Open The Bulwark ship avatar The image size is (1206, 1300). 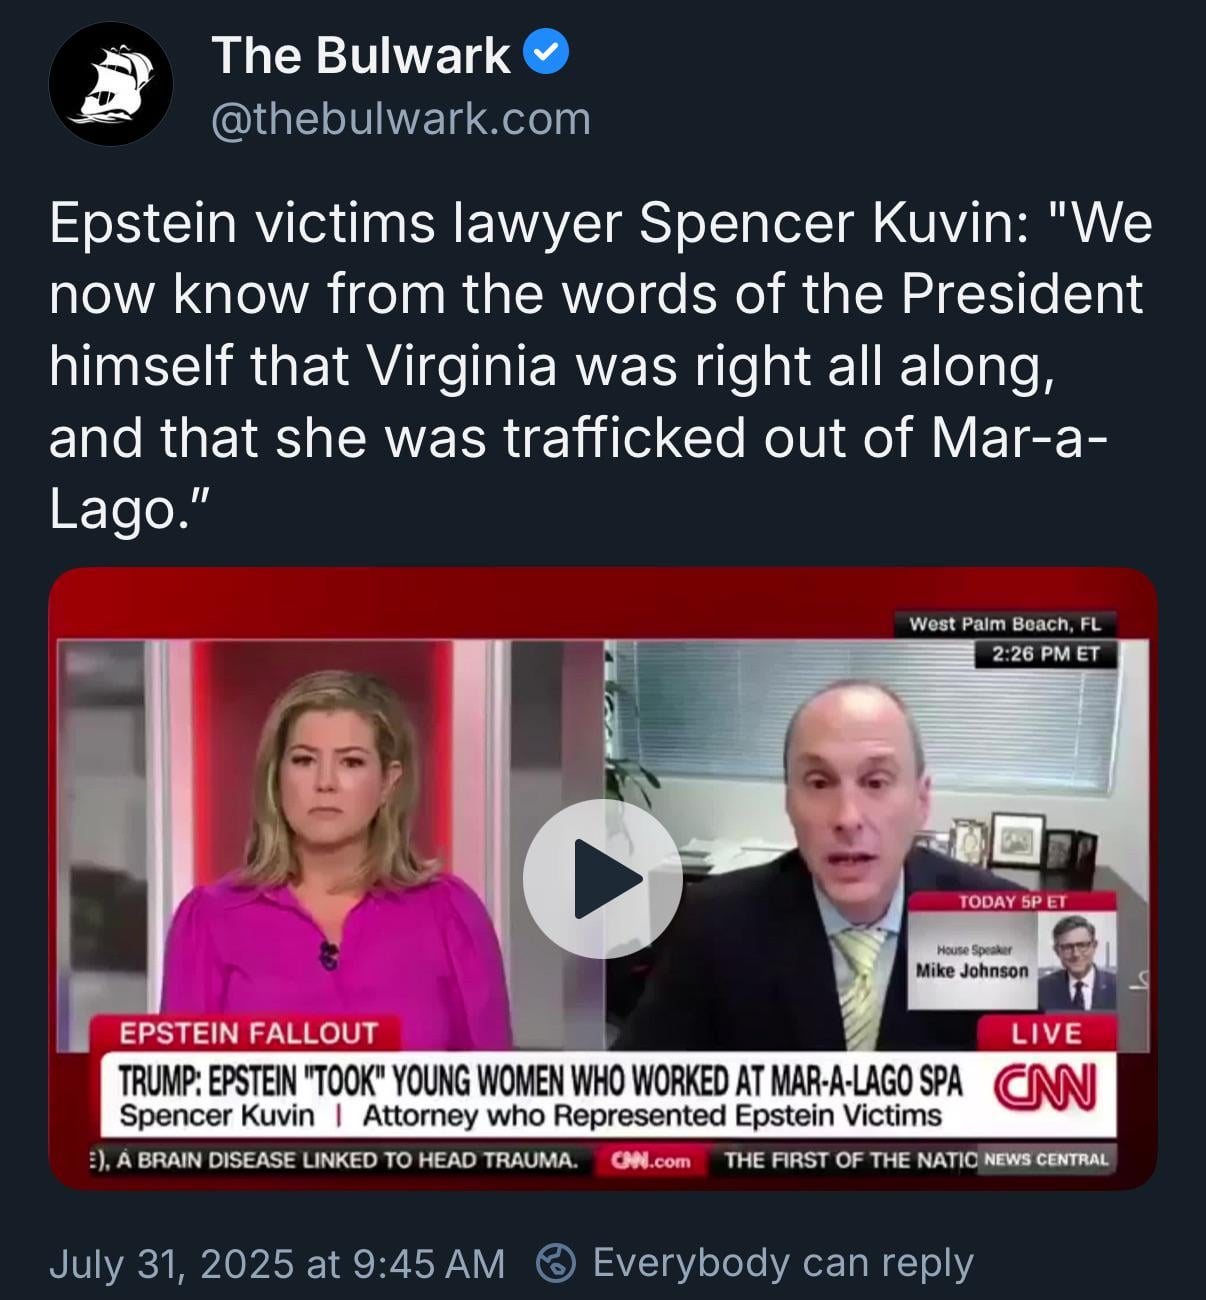pyautogui.click(x=110, y=85)
